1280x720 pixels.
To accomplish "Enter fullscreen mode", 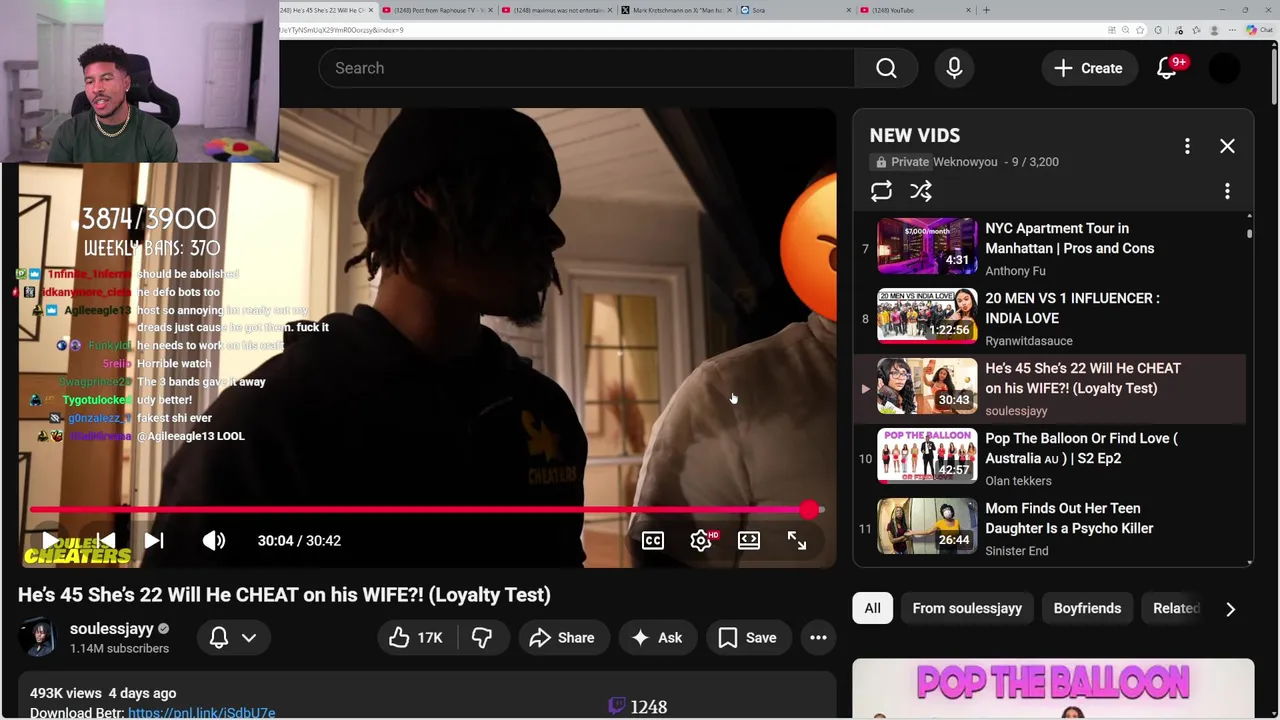I will pyautogui.click(x=796, y=540).
